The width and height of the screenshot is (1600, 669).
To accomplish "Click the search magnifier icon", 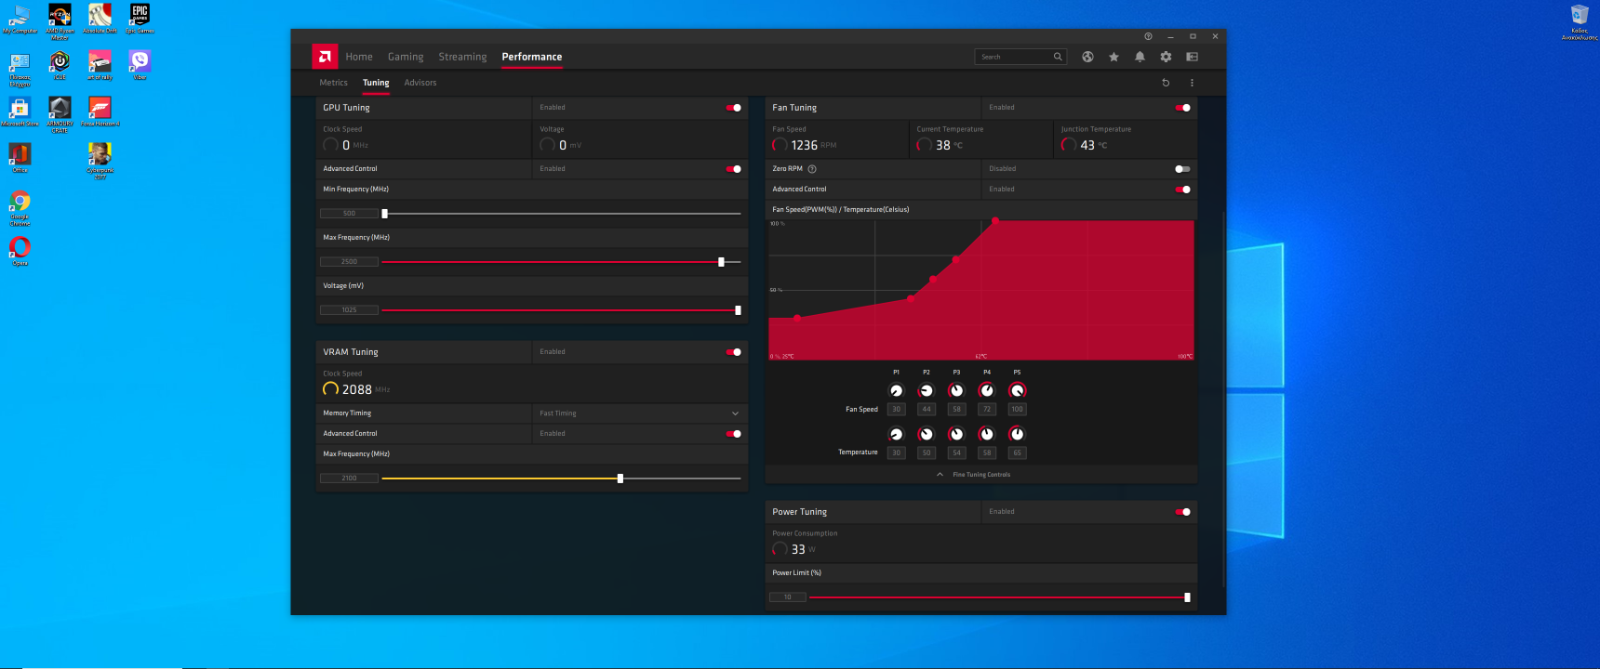I will tap(1058, 57).
